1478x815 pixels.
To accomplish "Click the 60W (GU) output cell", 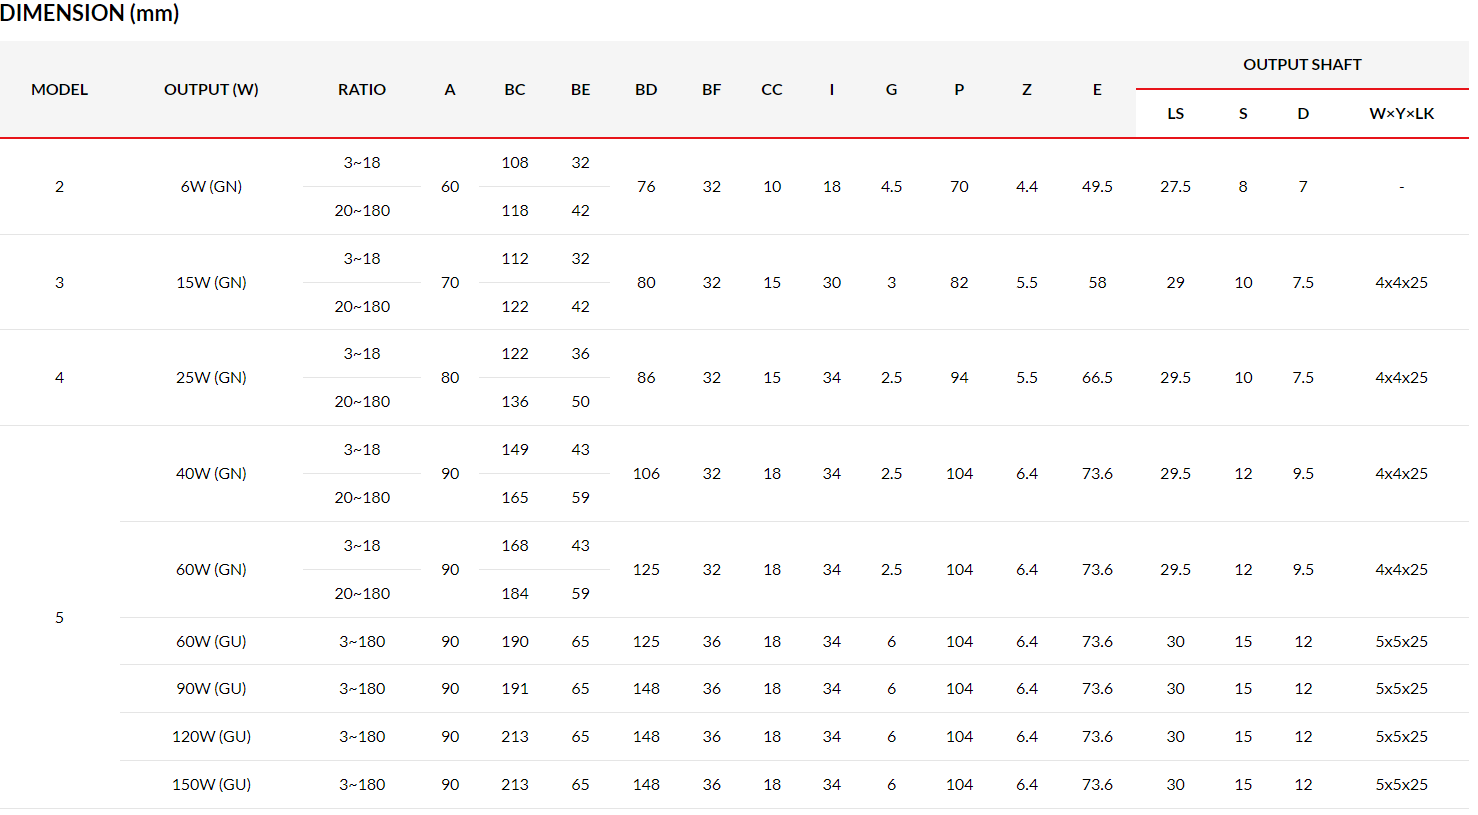I will pos(211,641).
